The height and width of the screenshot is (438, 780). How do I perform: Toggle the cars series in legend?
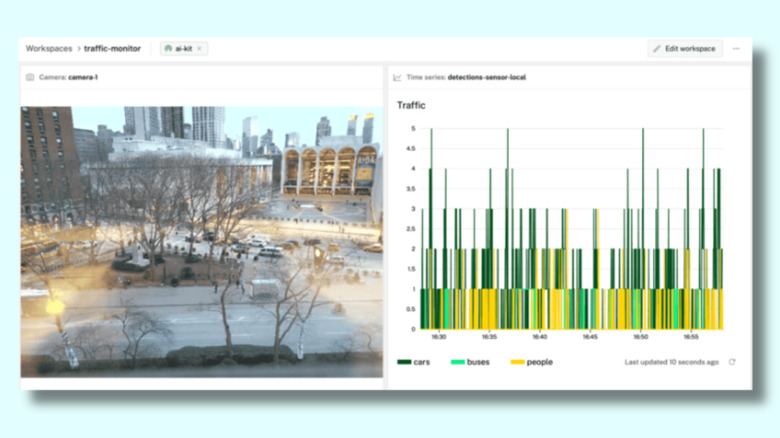click(413, 362)
